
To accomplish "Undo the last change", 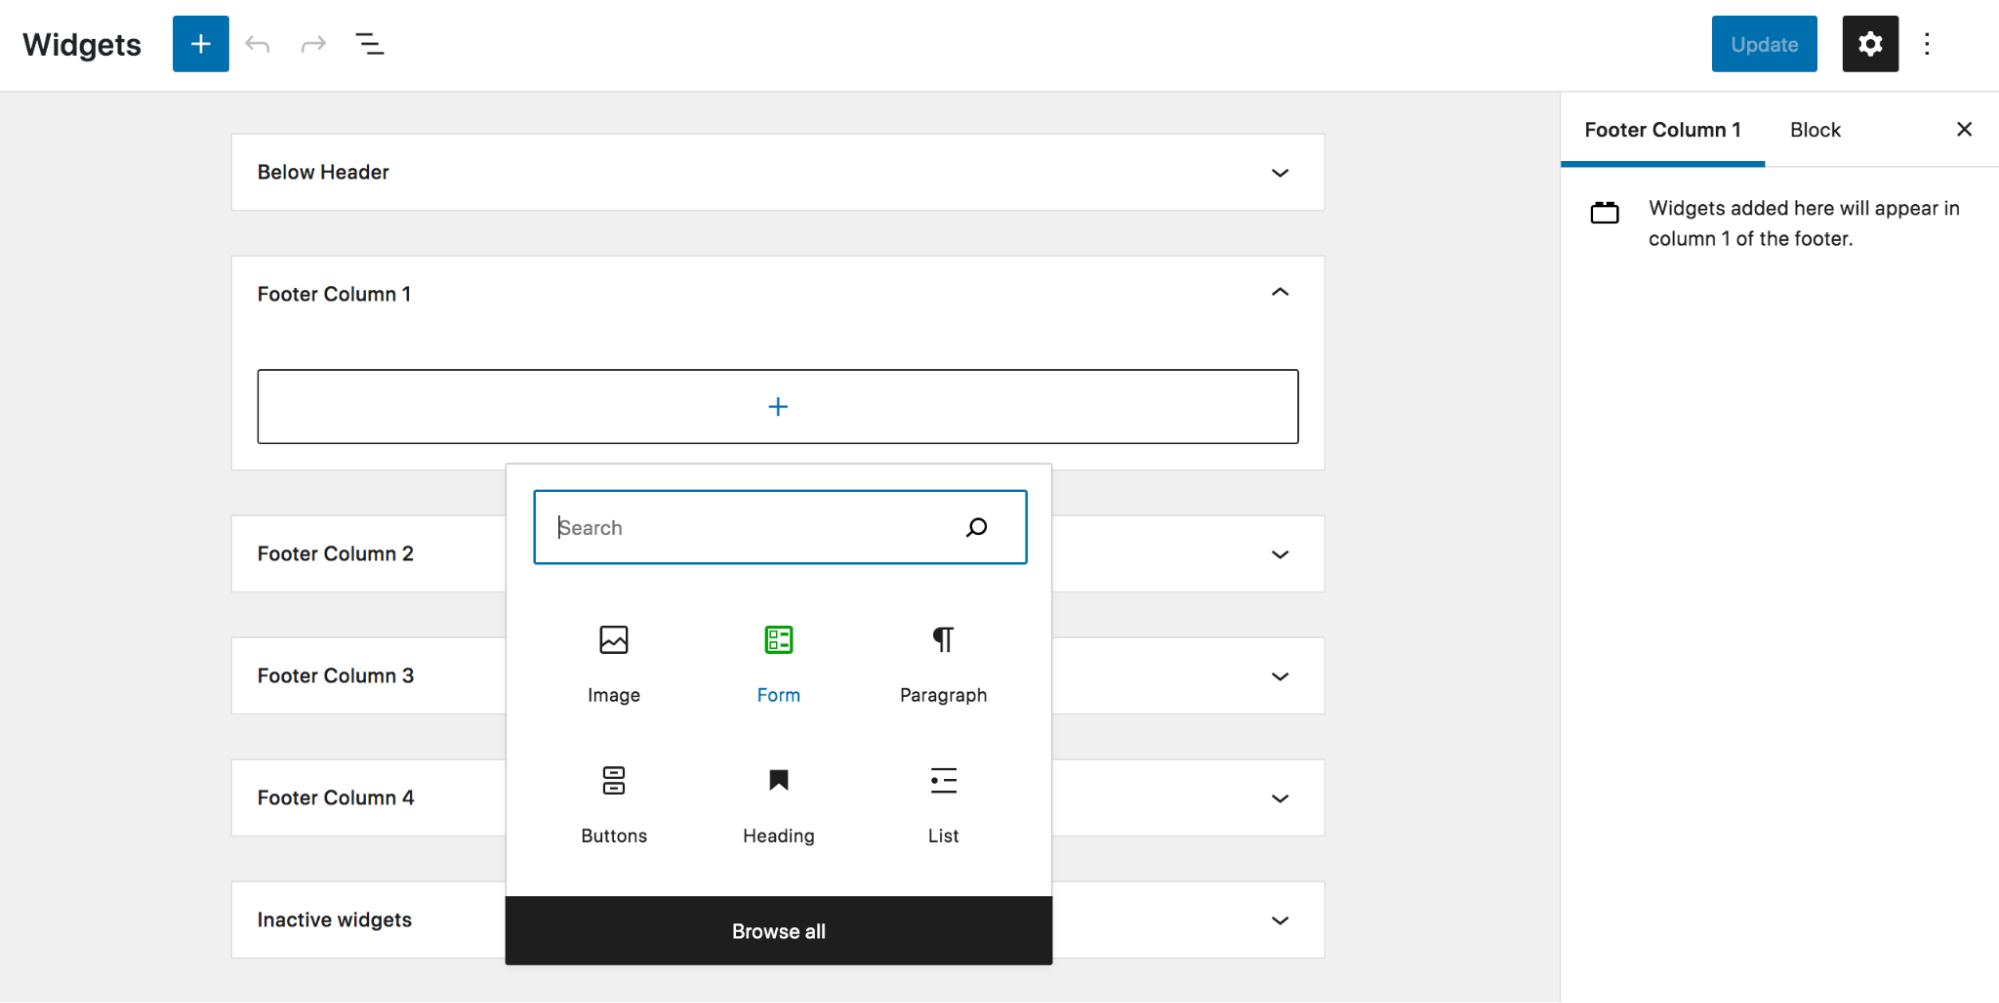I will pyautogui.click(x=258, y=44).
